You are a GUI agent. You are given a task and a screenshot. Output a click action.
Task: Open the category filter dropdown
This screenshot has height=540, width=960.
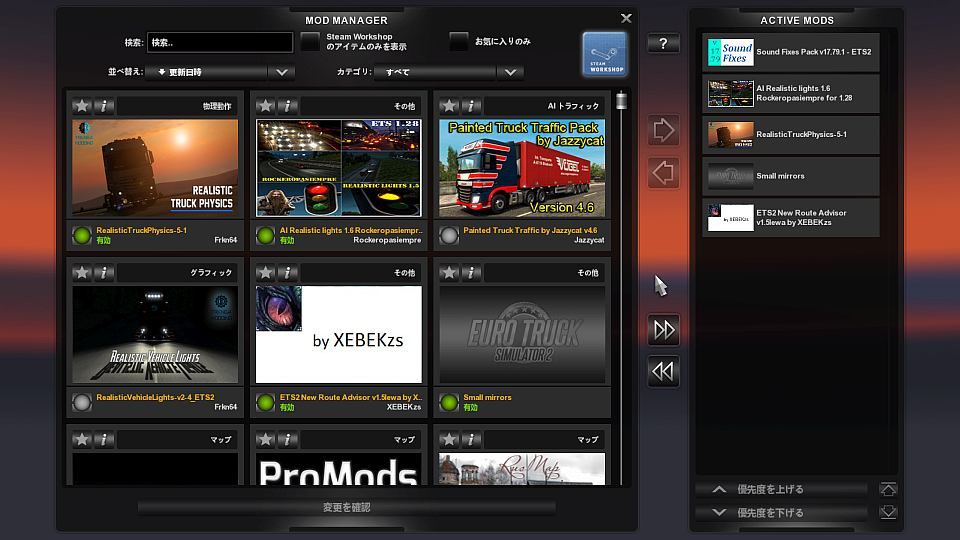click(x=511, y=72)
